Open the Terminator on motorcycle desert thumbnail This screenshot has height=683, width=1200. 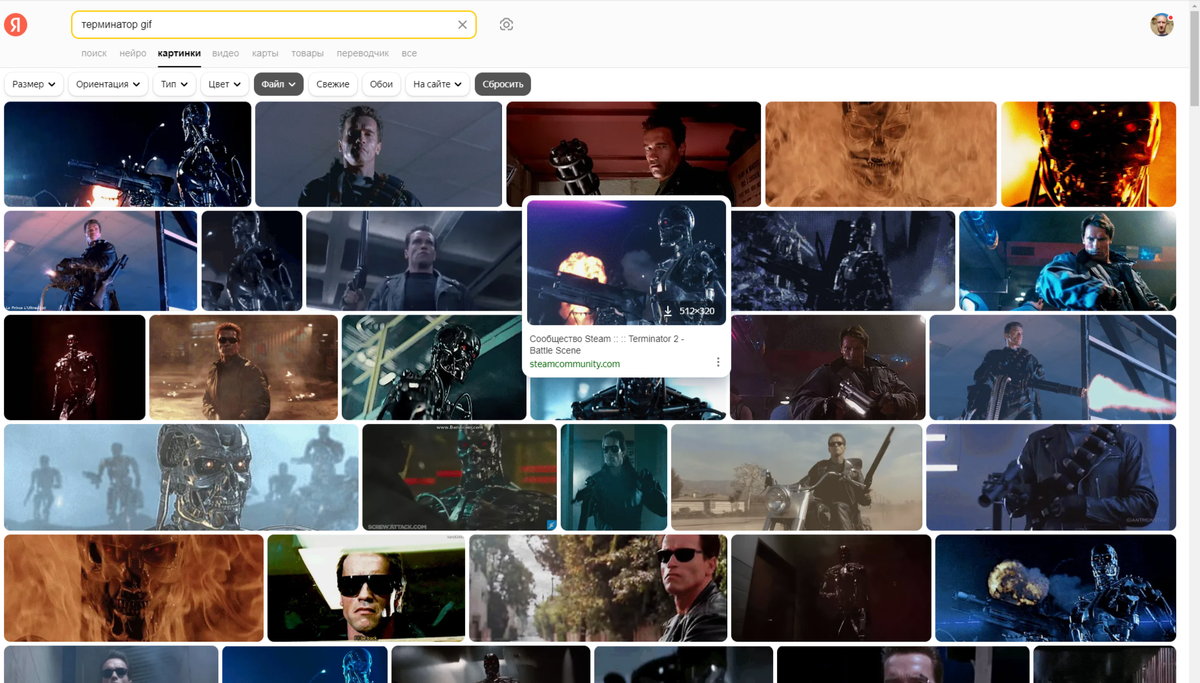(x=796, y=477)
